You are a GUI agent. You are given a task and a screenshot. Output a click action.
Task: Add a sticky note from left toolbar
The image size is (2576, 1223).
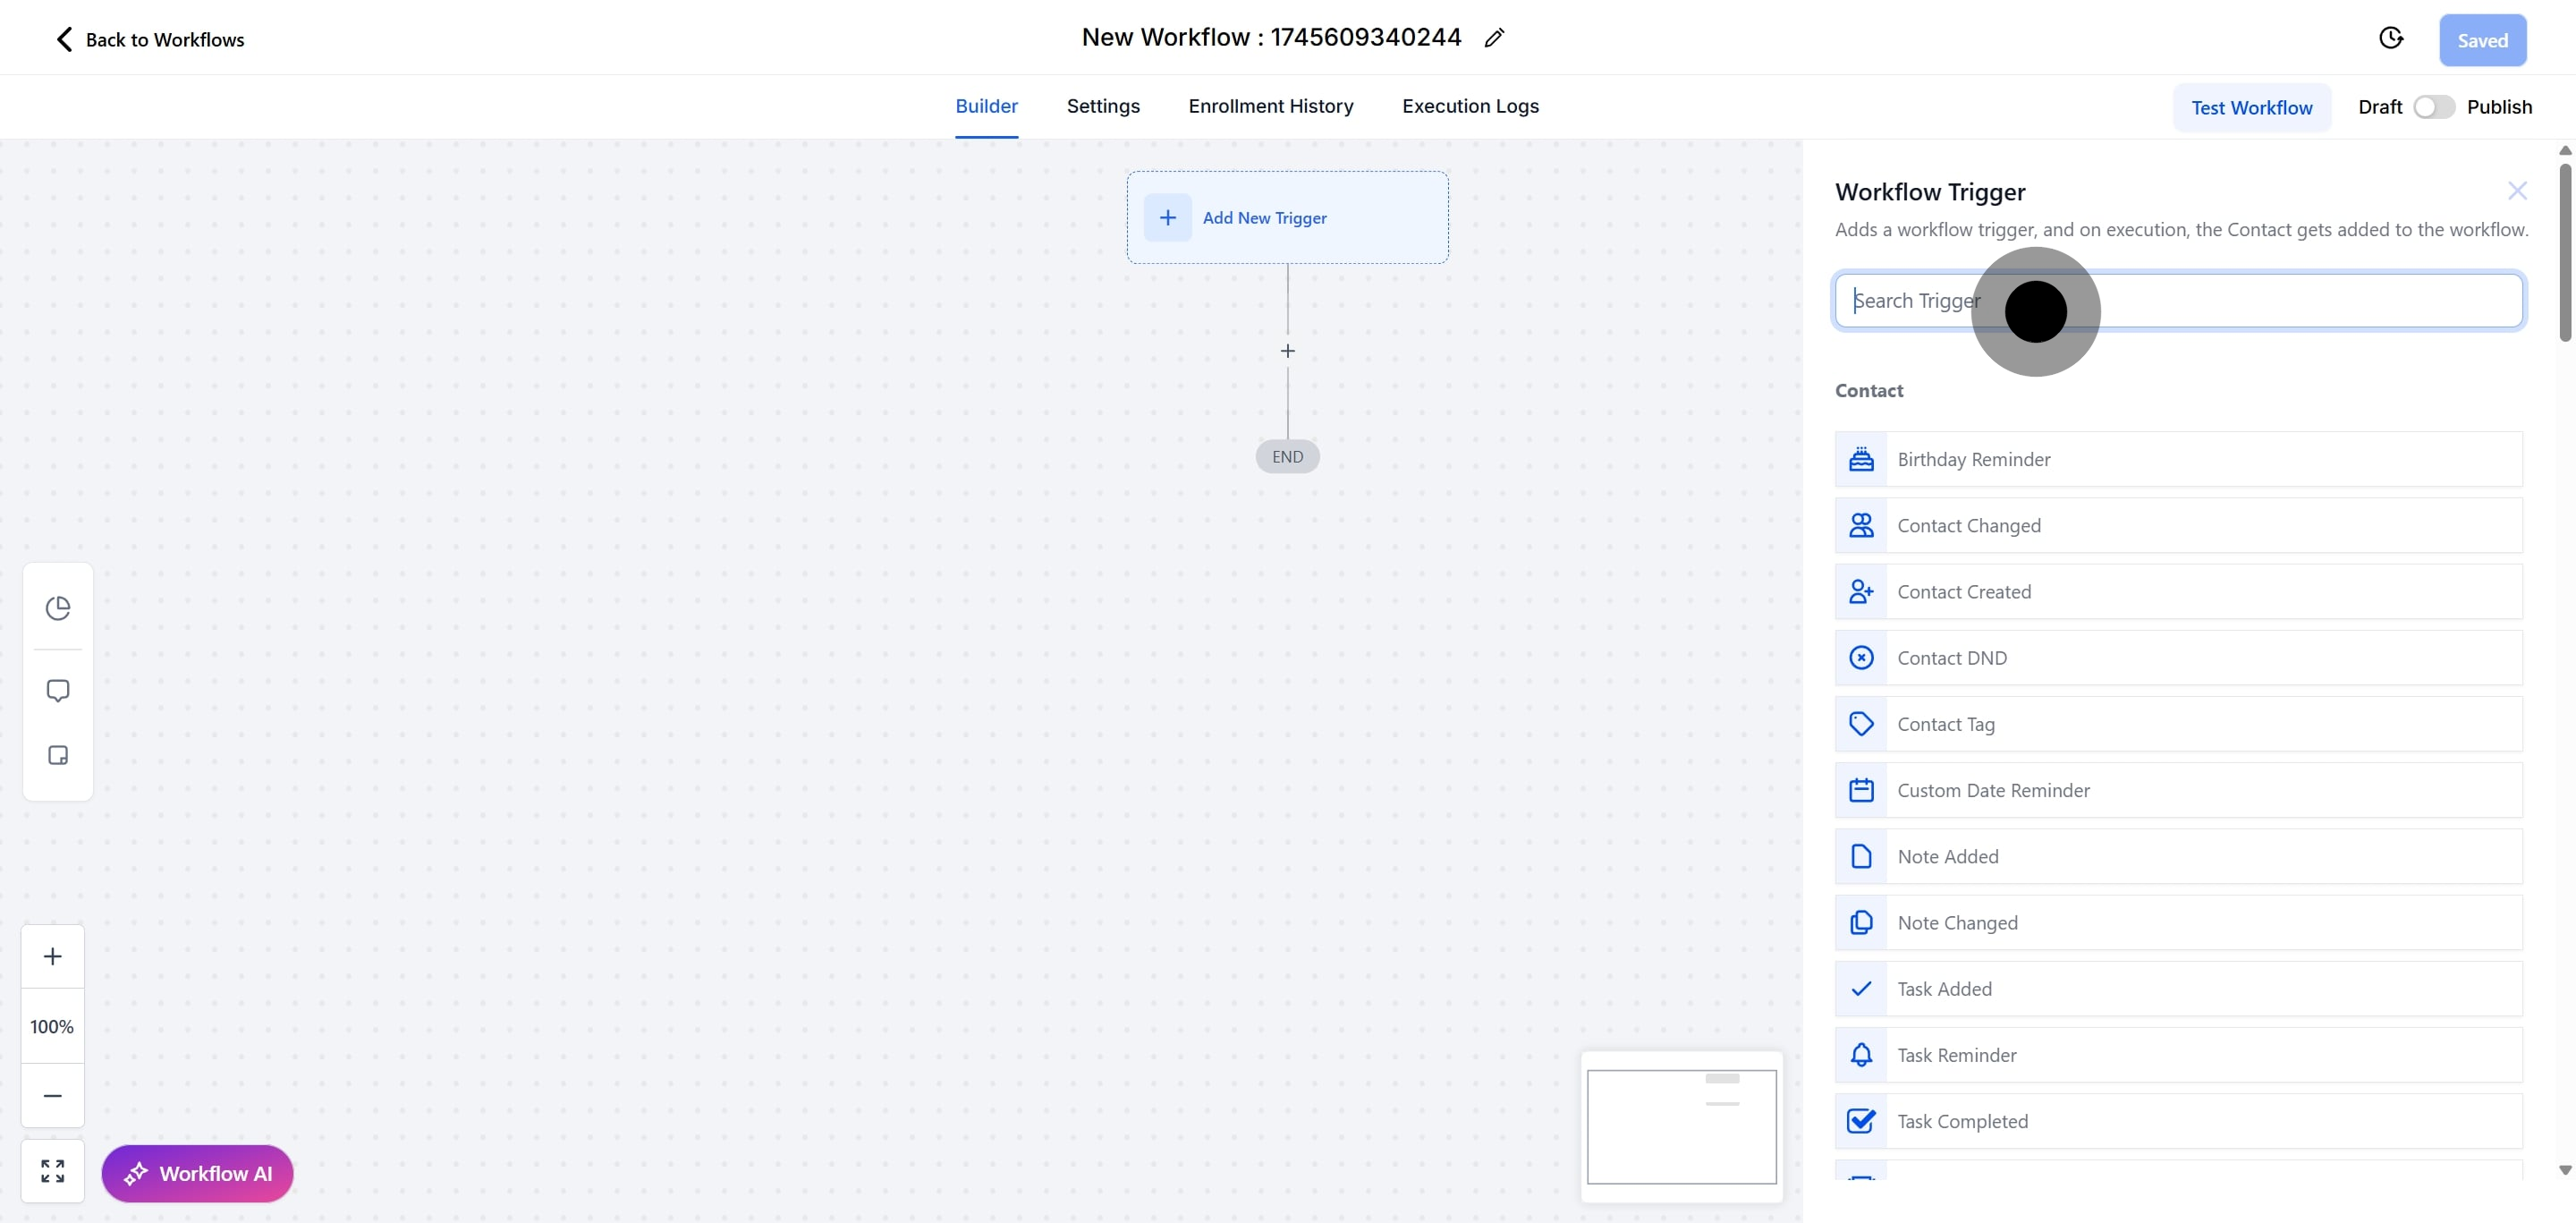click(58, 755)
